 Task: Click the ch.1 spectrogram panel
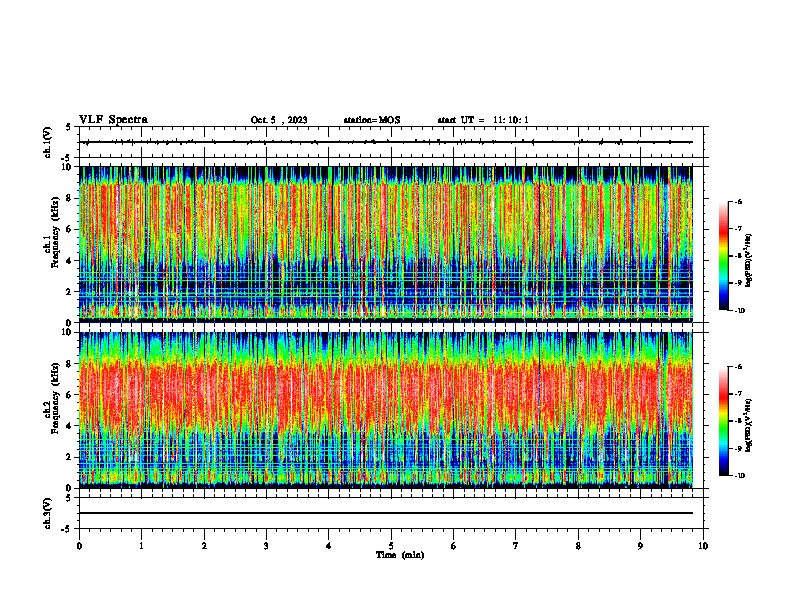tap(386, 244)
